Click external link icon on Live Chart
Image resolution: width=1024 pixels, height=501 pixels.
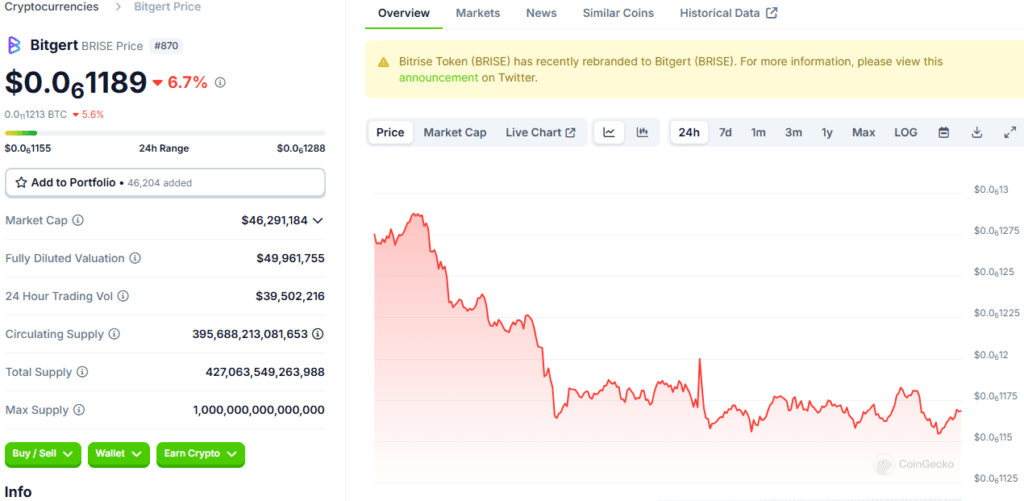point(570,133)
